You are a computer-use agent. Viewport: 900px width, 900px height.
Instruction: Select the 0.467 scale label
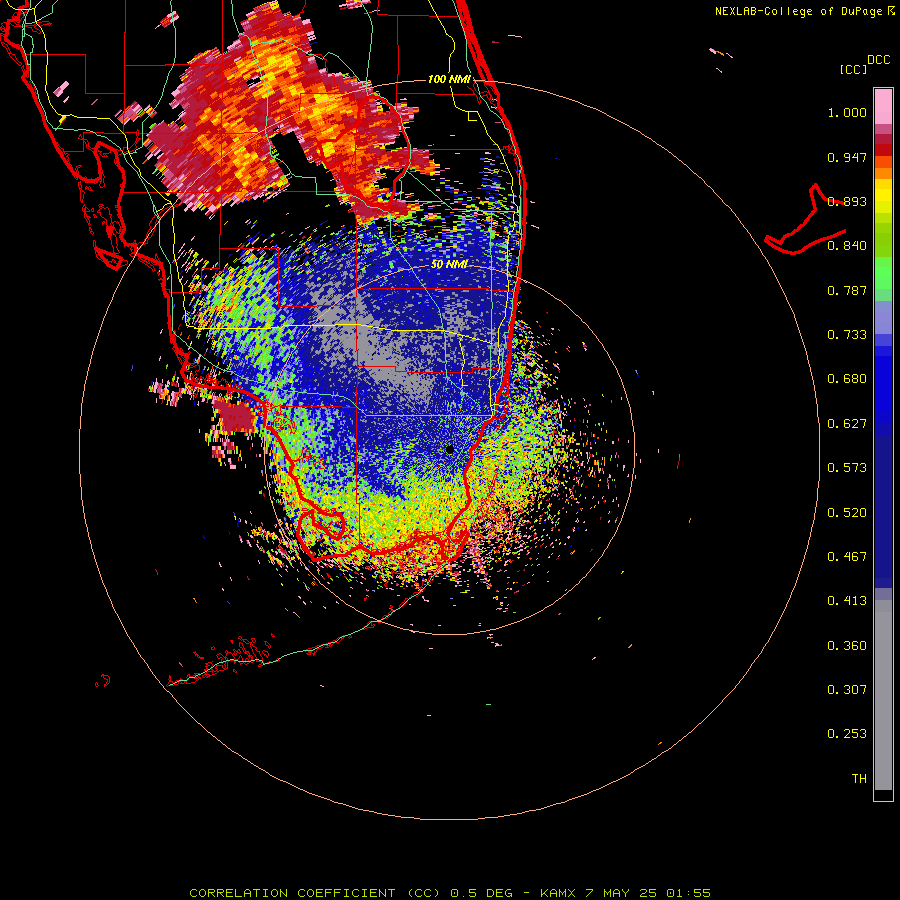(847, 557)
